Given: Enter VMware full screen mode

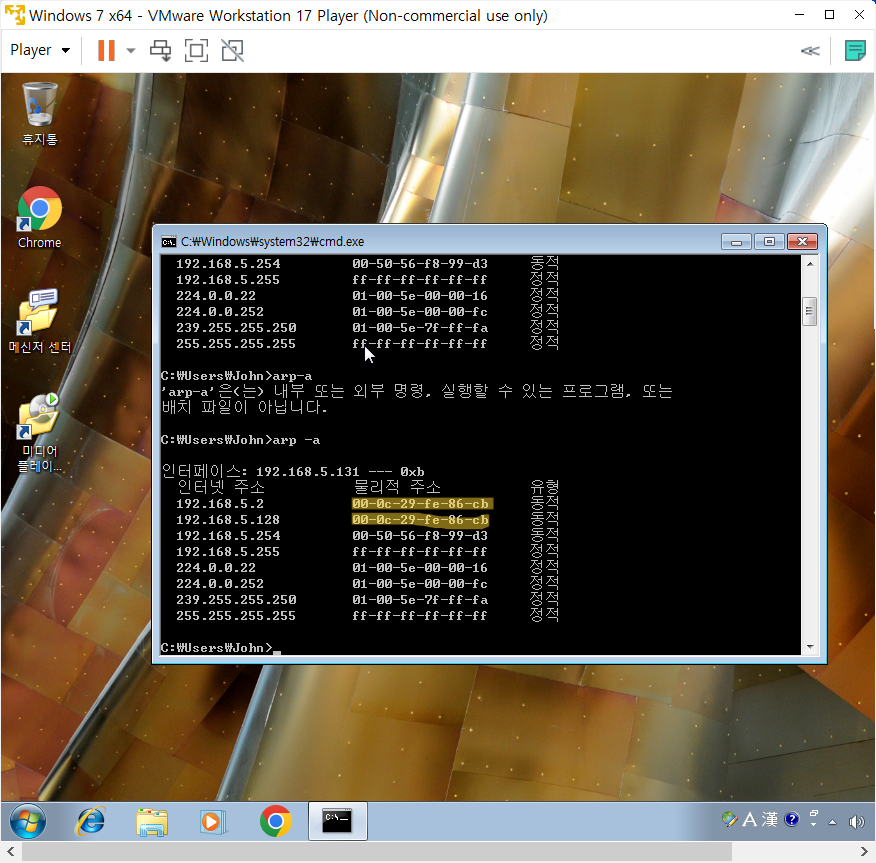Looking at the screenshot, I should (196, 50).
